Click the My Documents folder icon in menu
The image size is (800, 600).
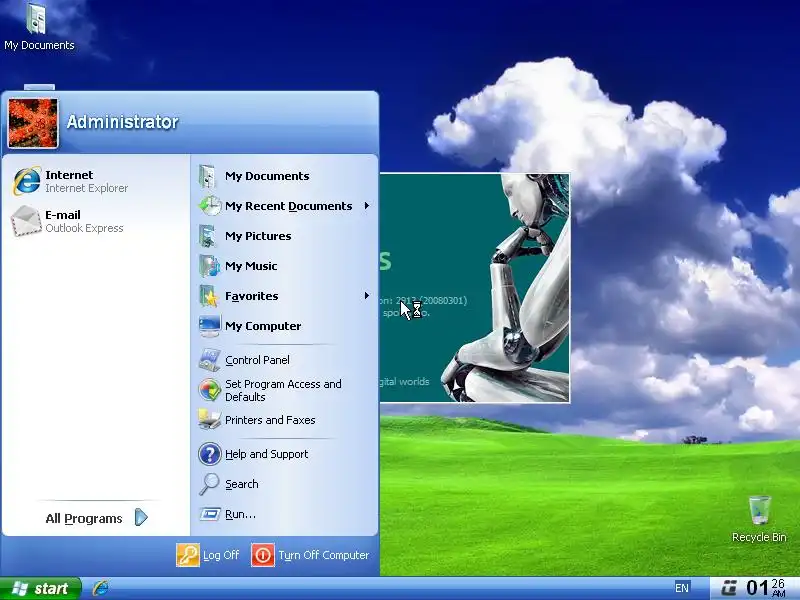209,176
